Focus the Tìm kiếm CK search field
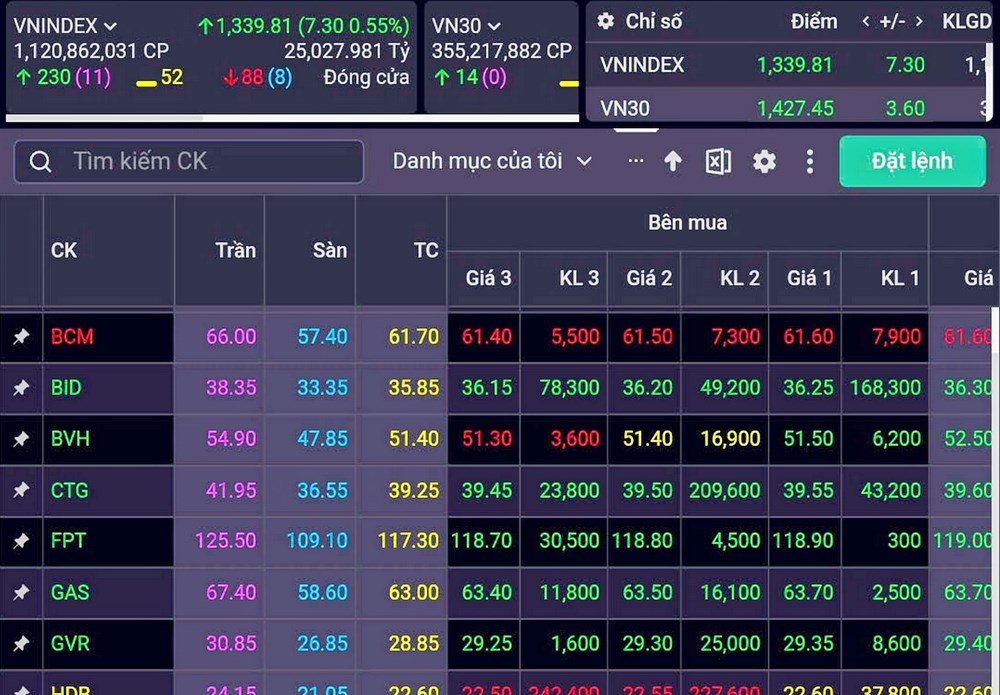The image size is (1000, 695). tap(200, 161)
